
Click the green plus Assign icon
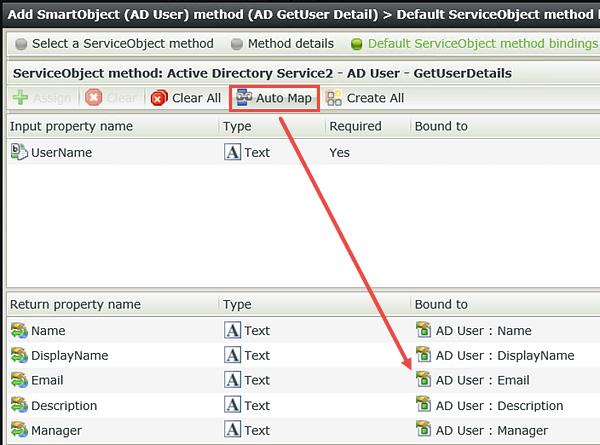click(20, 97)
